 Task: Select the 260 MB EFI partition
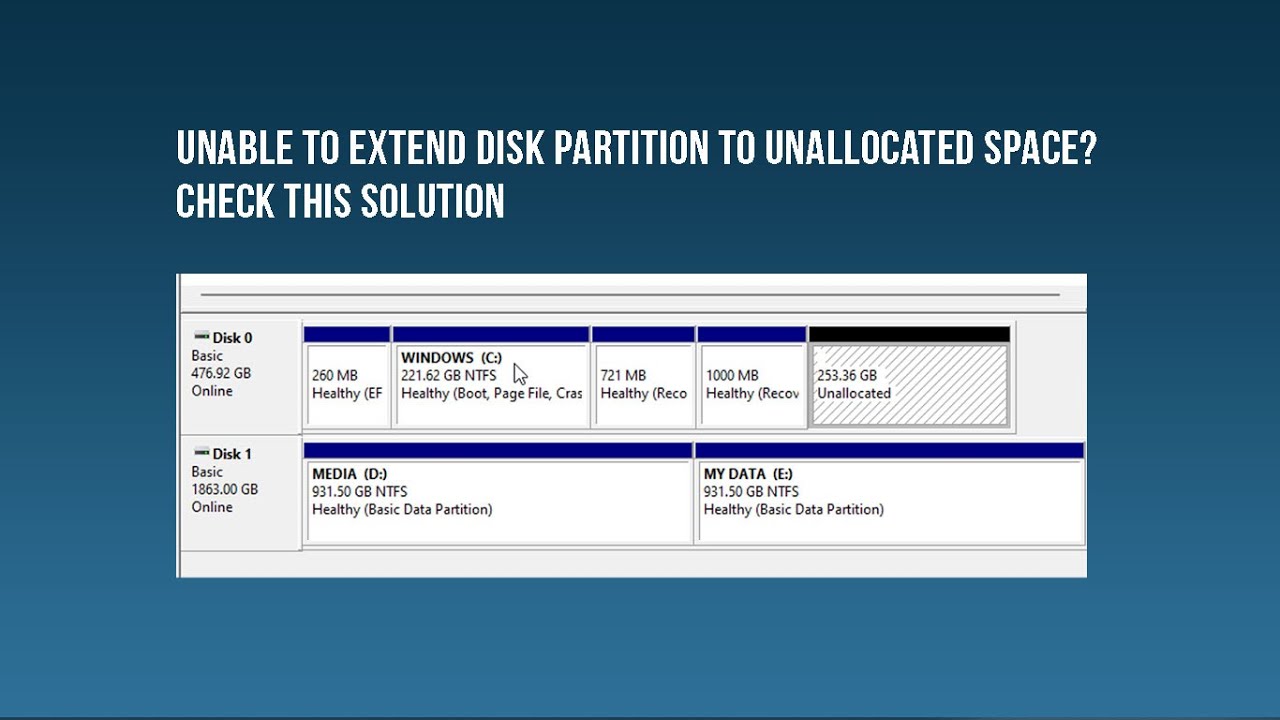[x=347, y=378]
